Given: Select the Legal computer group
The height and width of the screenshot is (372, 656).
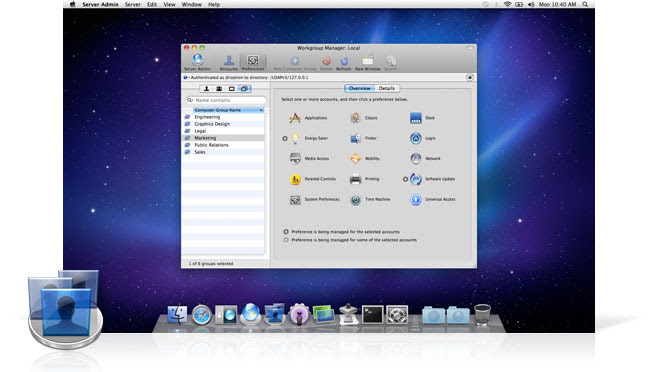Looking at the screenshot, I should pos(224,131).
